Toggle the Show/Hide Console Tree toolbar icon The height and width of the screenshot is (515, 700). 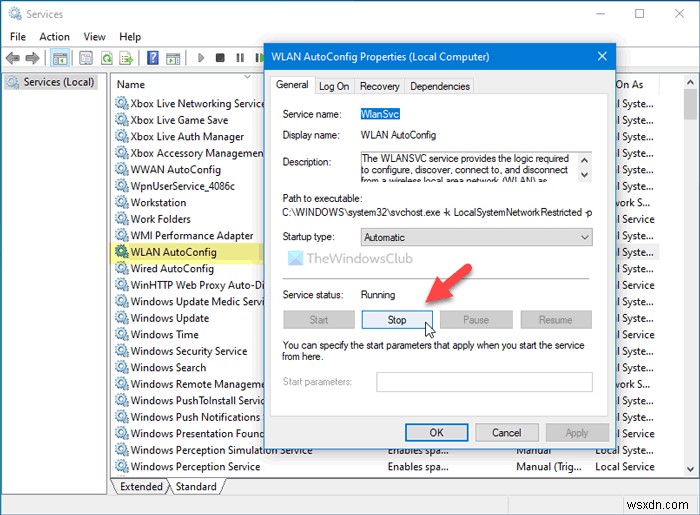pos(60,58)
